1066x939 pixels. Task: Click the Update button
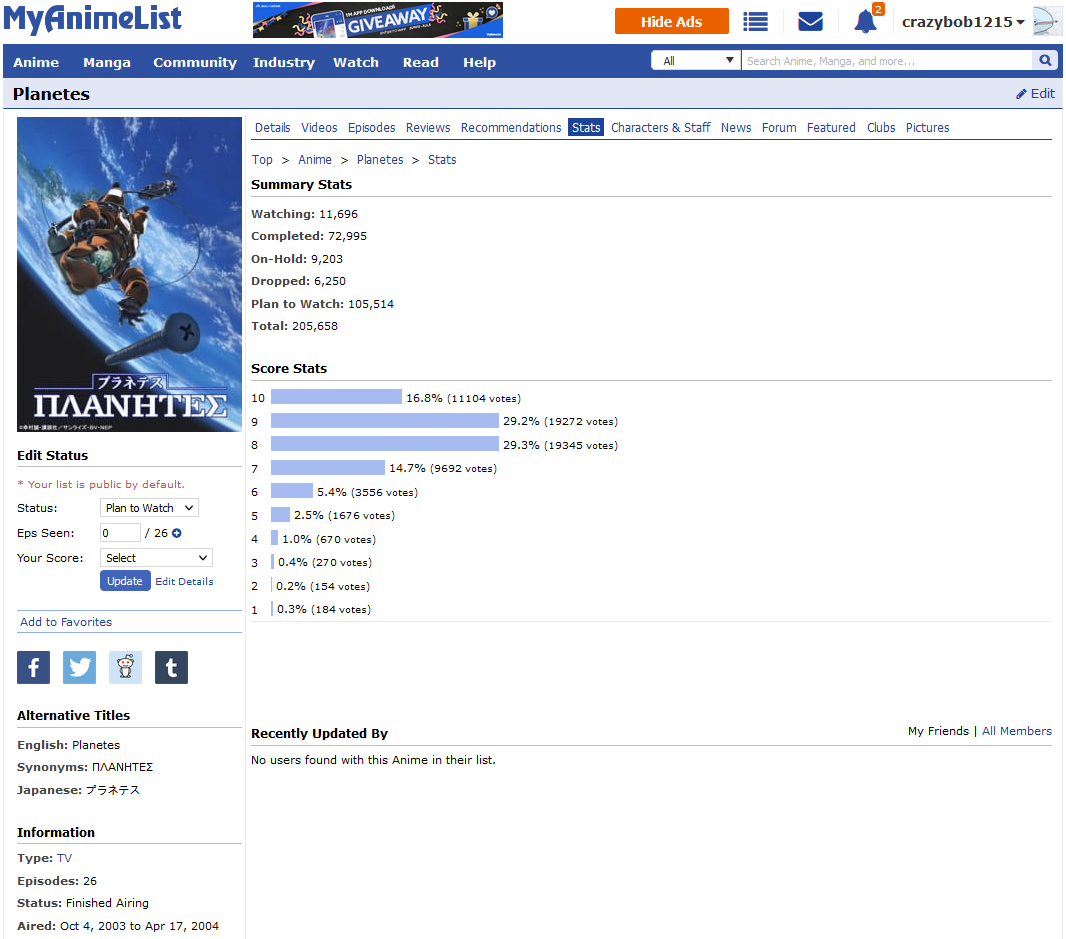coord(125,581)
